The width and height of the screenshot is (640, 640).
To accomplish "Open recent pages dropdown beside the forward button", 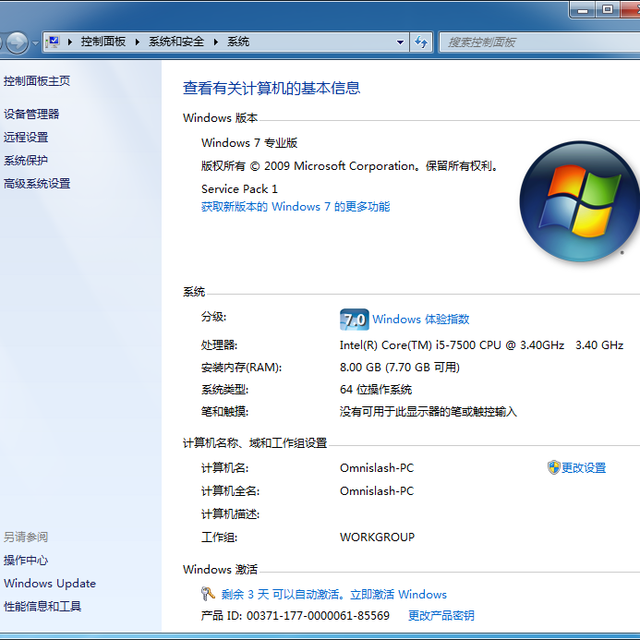I will point(35,42).
